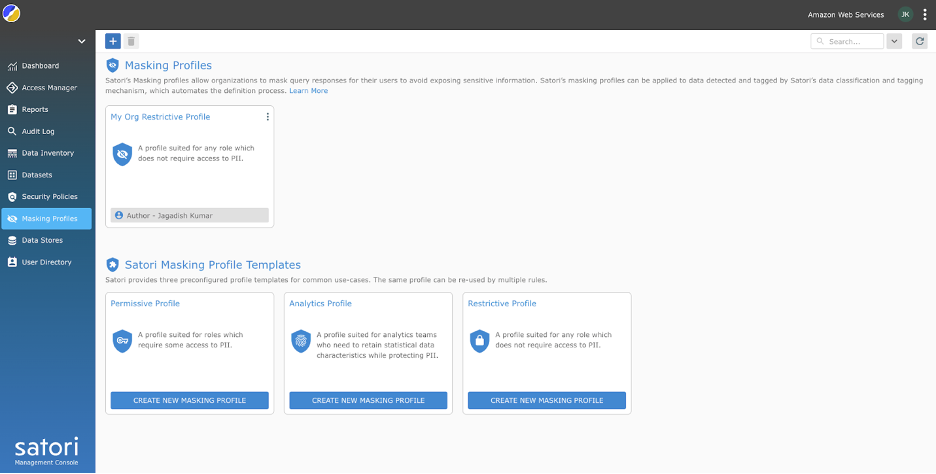Click Author - Jagadish Kumar bar
Screen dimensions: 936x474
190,216
